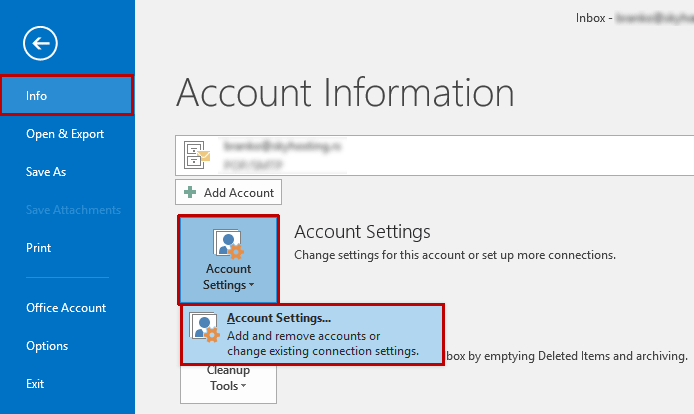
Task: Click the mailbox cabinet icon in account selector
Action: [197, 155]
